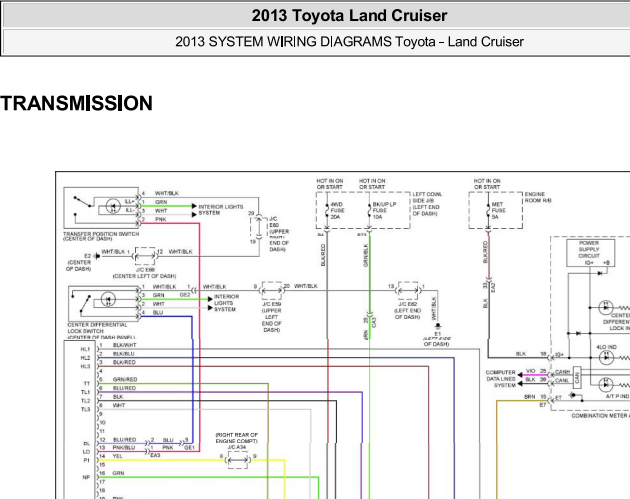Click the "POWER SUPPLY CIRCUIT" box
630x499 pixels.
pos(590,253)
